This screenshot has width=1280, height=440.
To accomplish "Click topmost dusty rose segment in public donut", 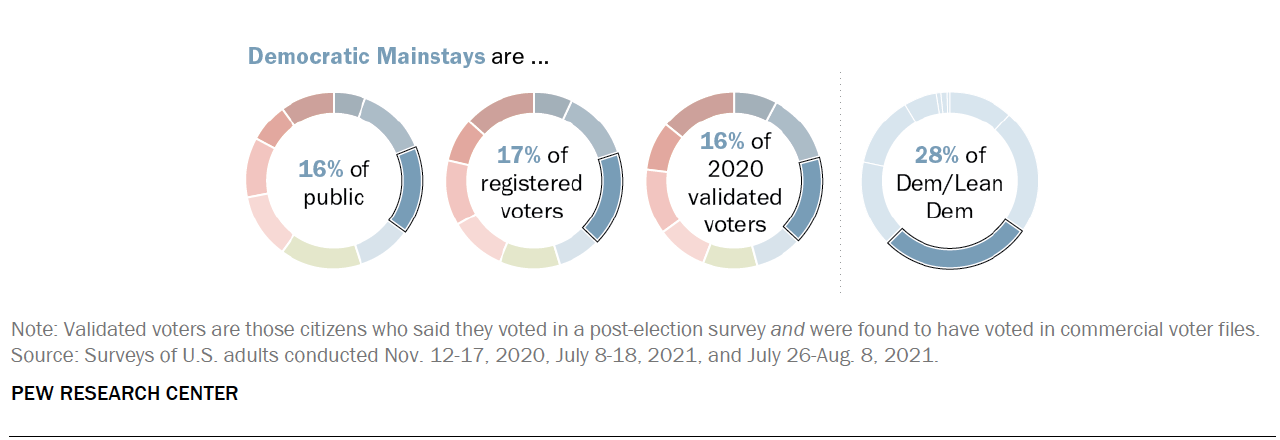I will (x=309, y=105).
